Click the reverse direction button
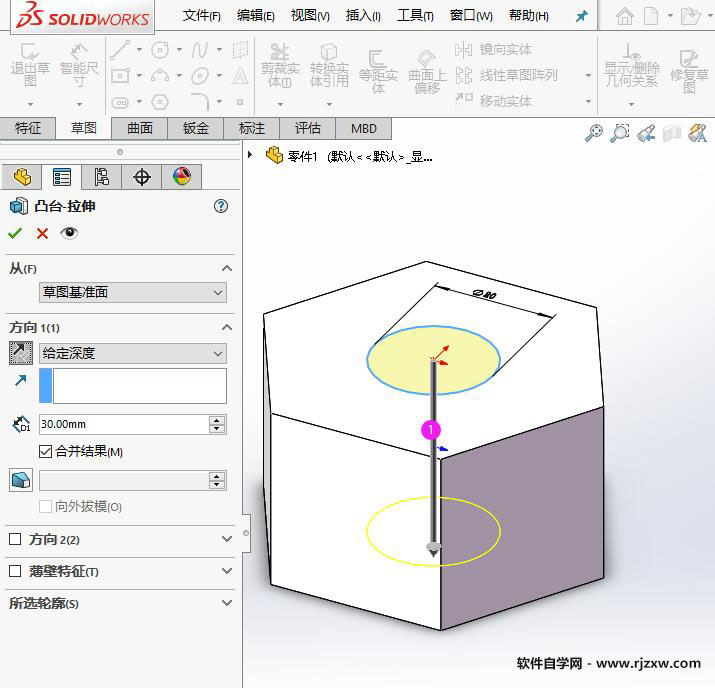Viewport: 715px width, 688px height. pos(21,353)
